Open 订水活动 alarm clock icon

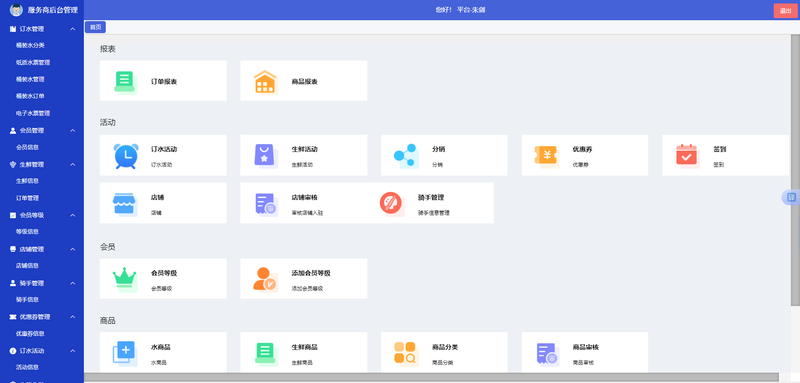126,156
